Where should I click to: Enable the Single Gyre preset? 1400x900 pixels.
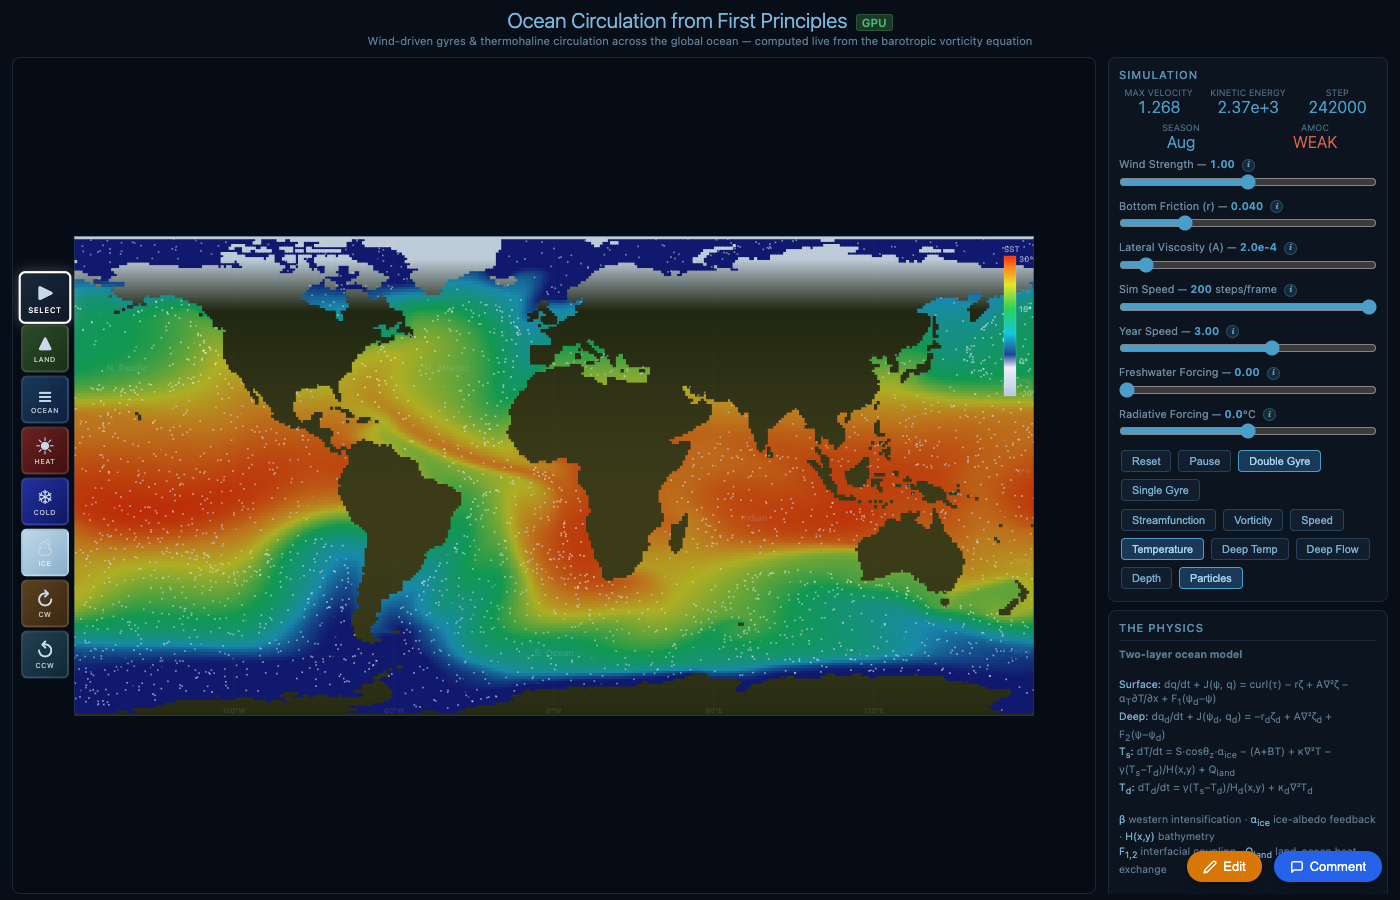click(x=1160, y=490)
